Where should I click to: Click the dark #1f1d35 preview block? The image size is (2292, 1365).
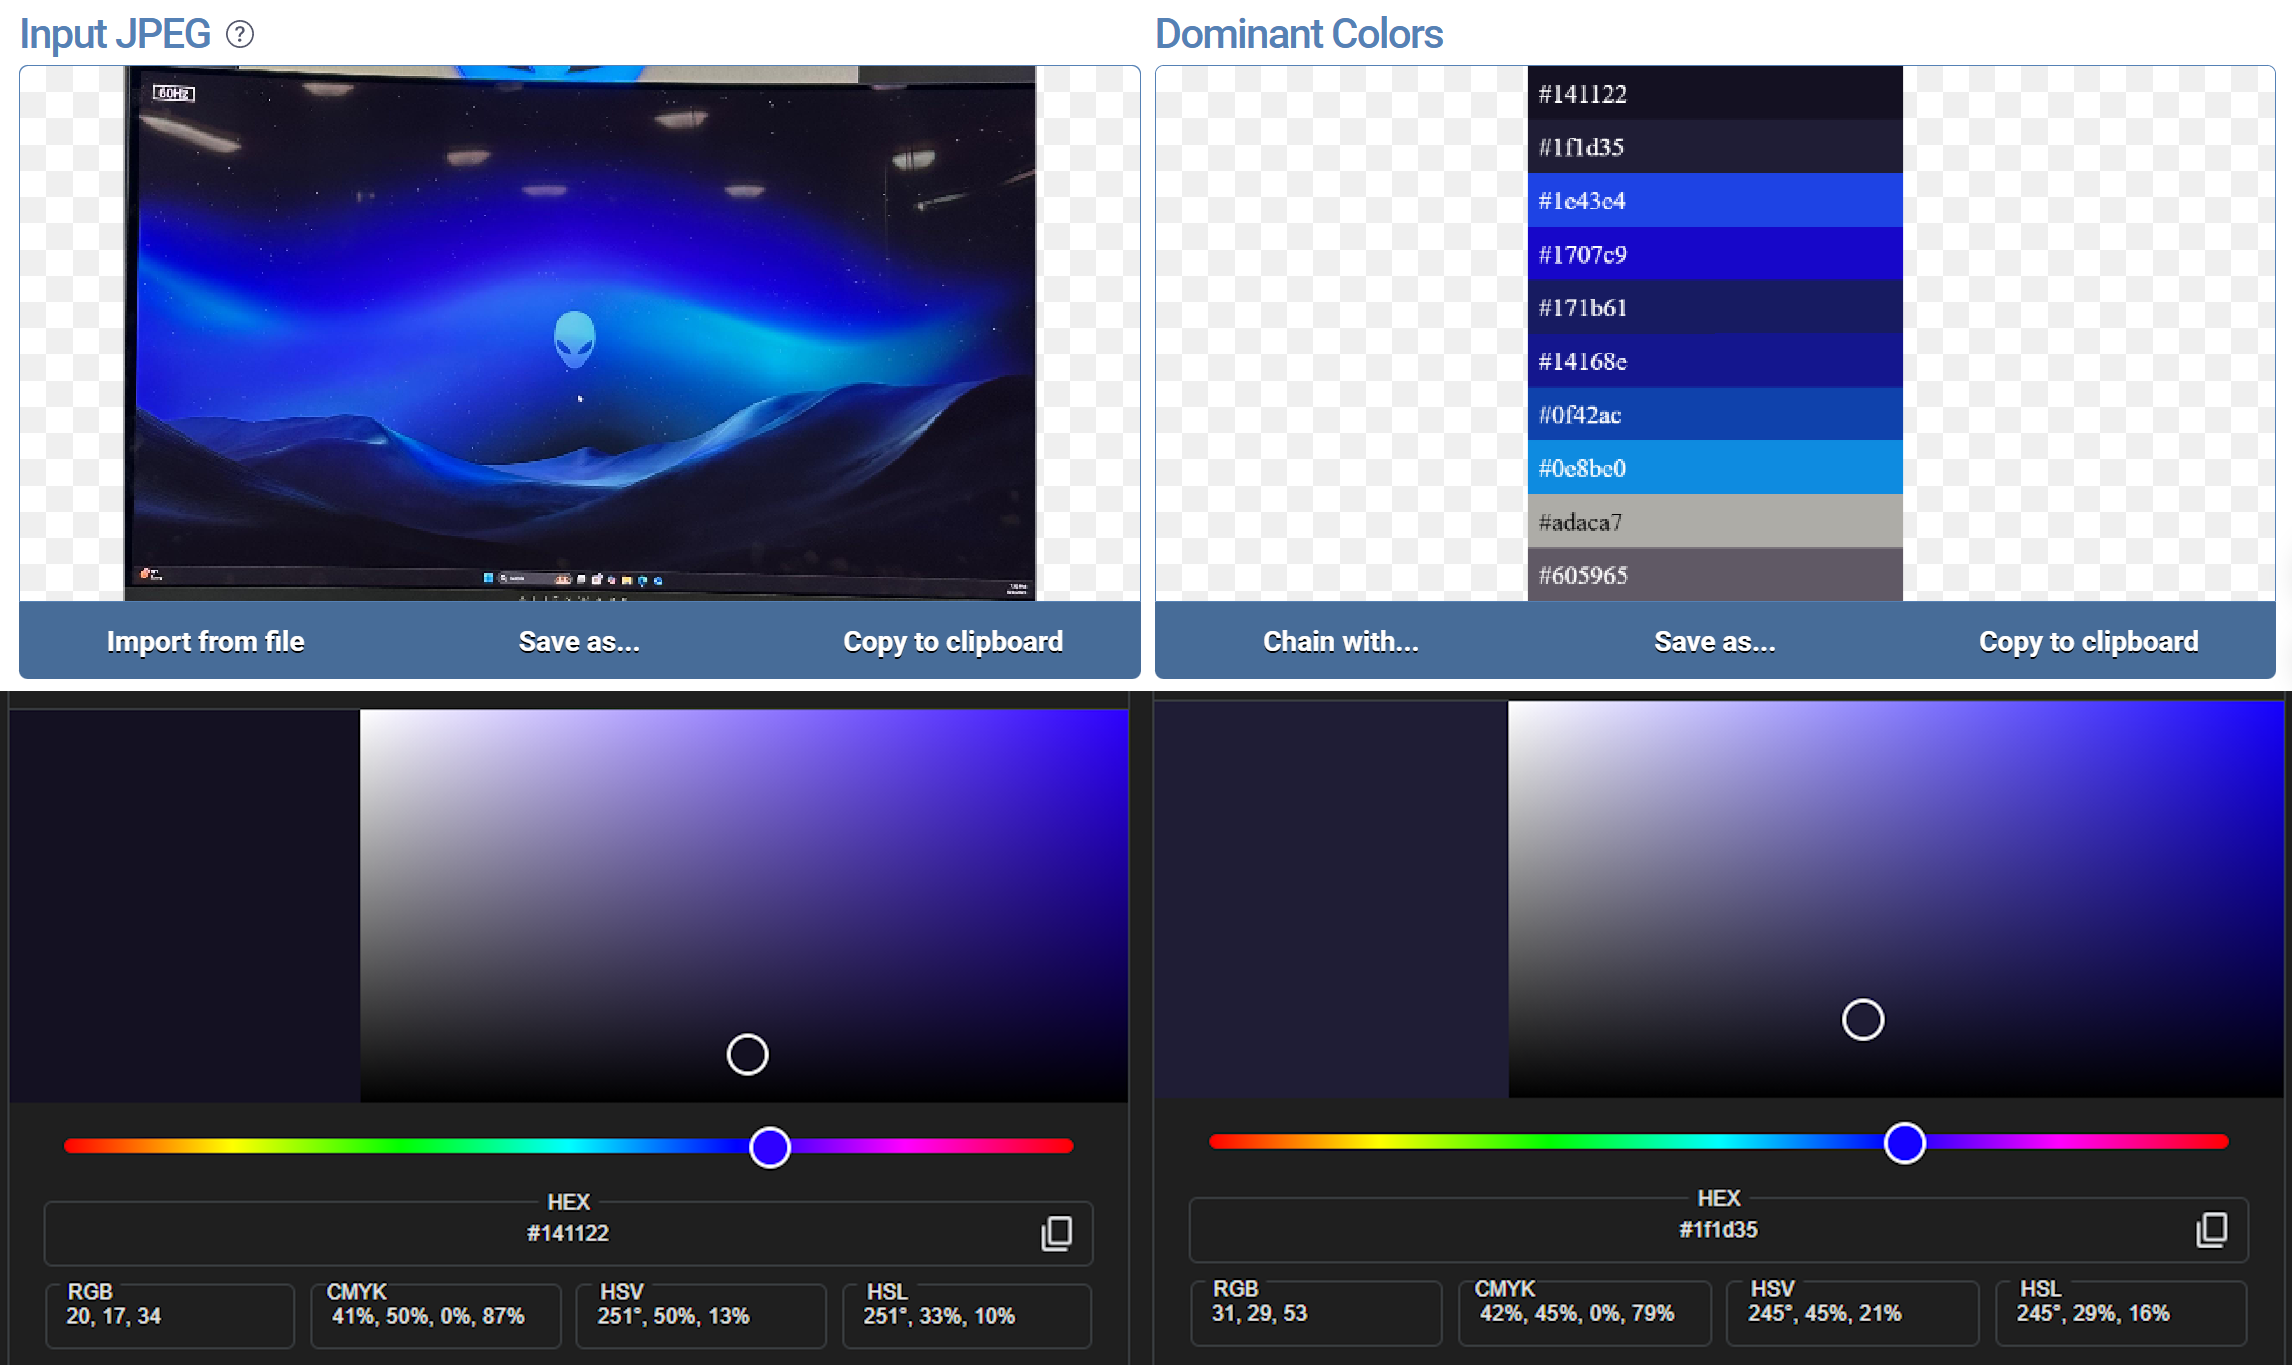click(x=1331, y=899)
